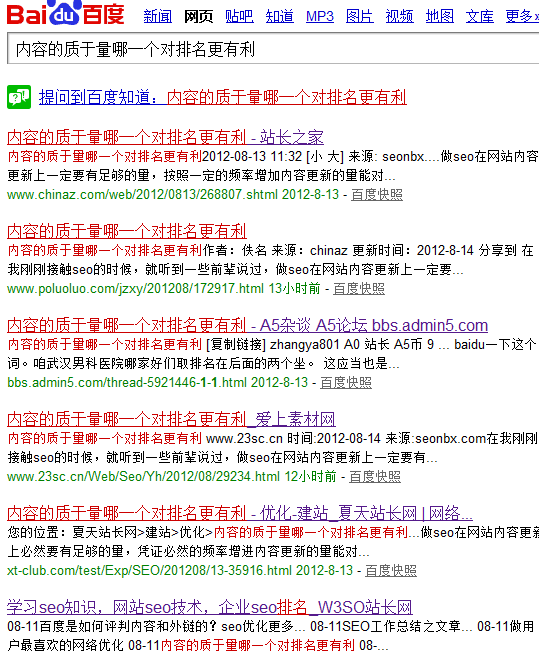Open the 提问到百度知道 link

click(222, 97)
